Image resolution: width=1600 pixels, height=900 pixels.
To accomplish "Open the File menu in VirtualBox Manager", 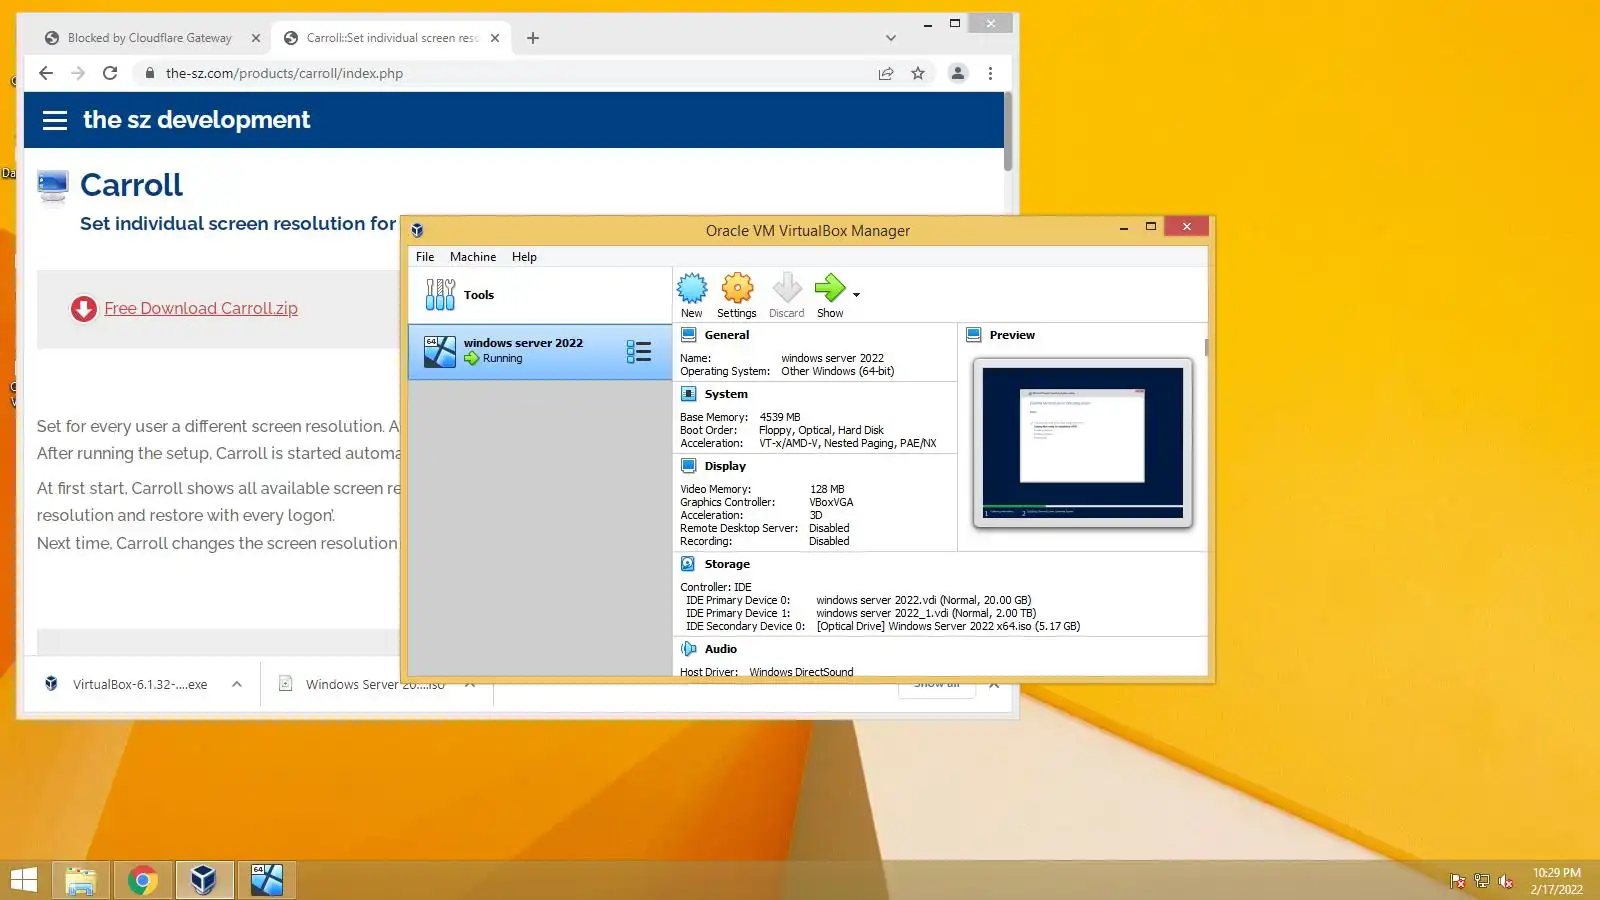I will pos(425,257).
